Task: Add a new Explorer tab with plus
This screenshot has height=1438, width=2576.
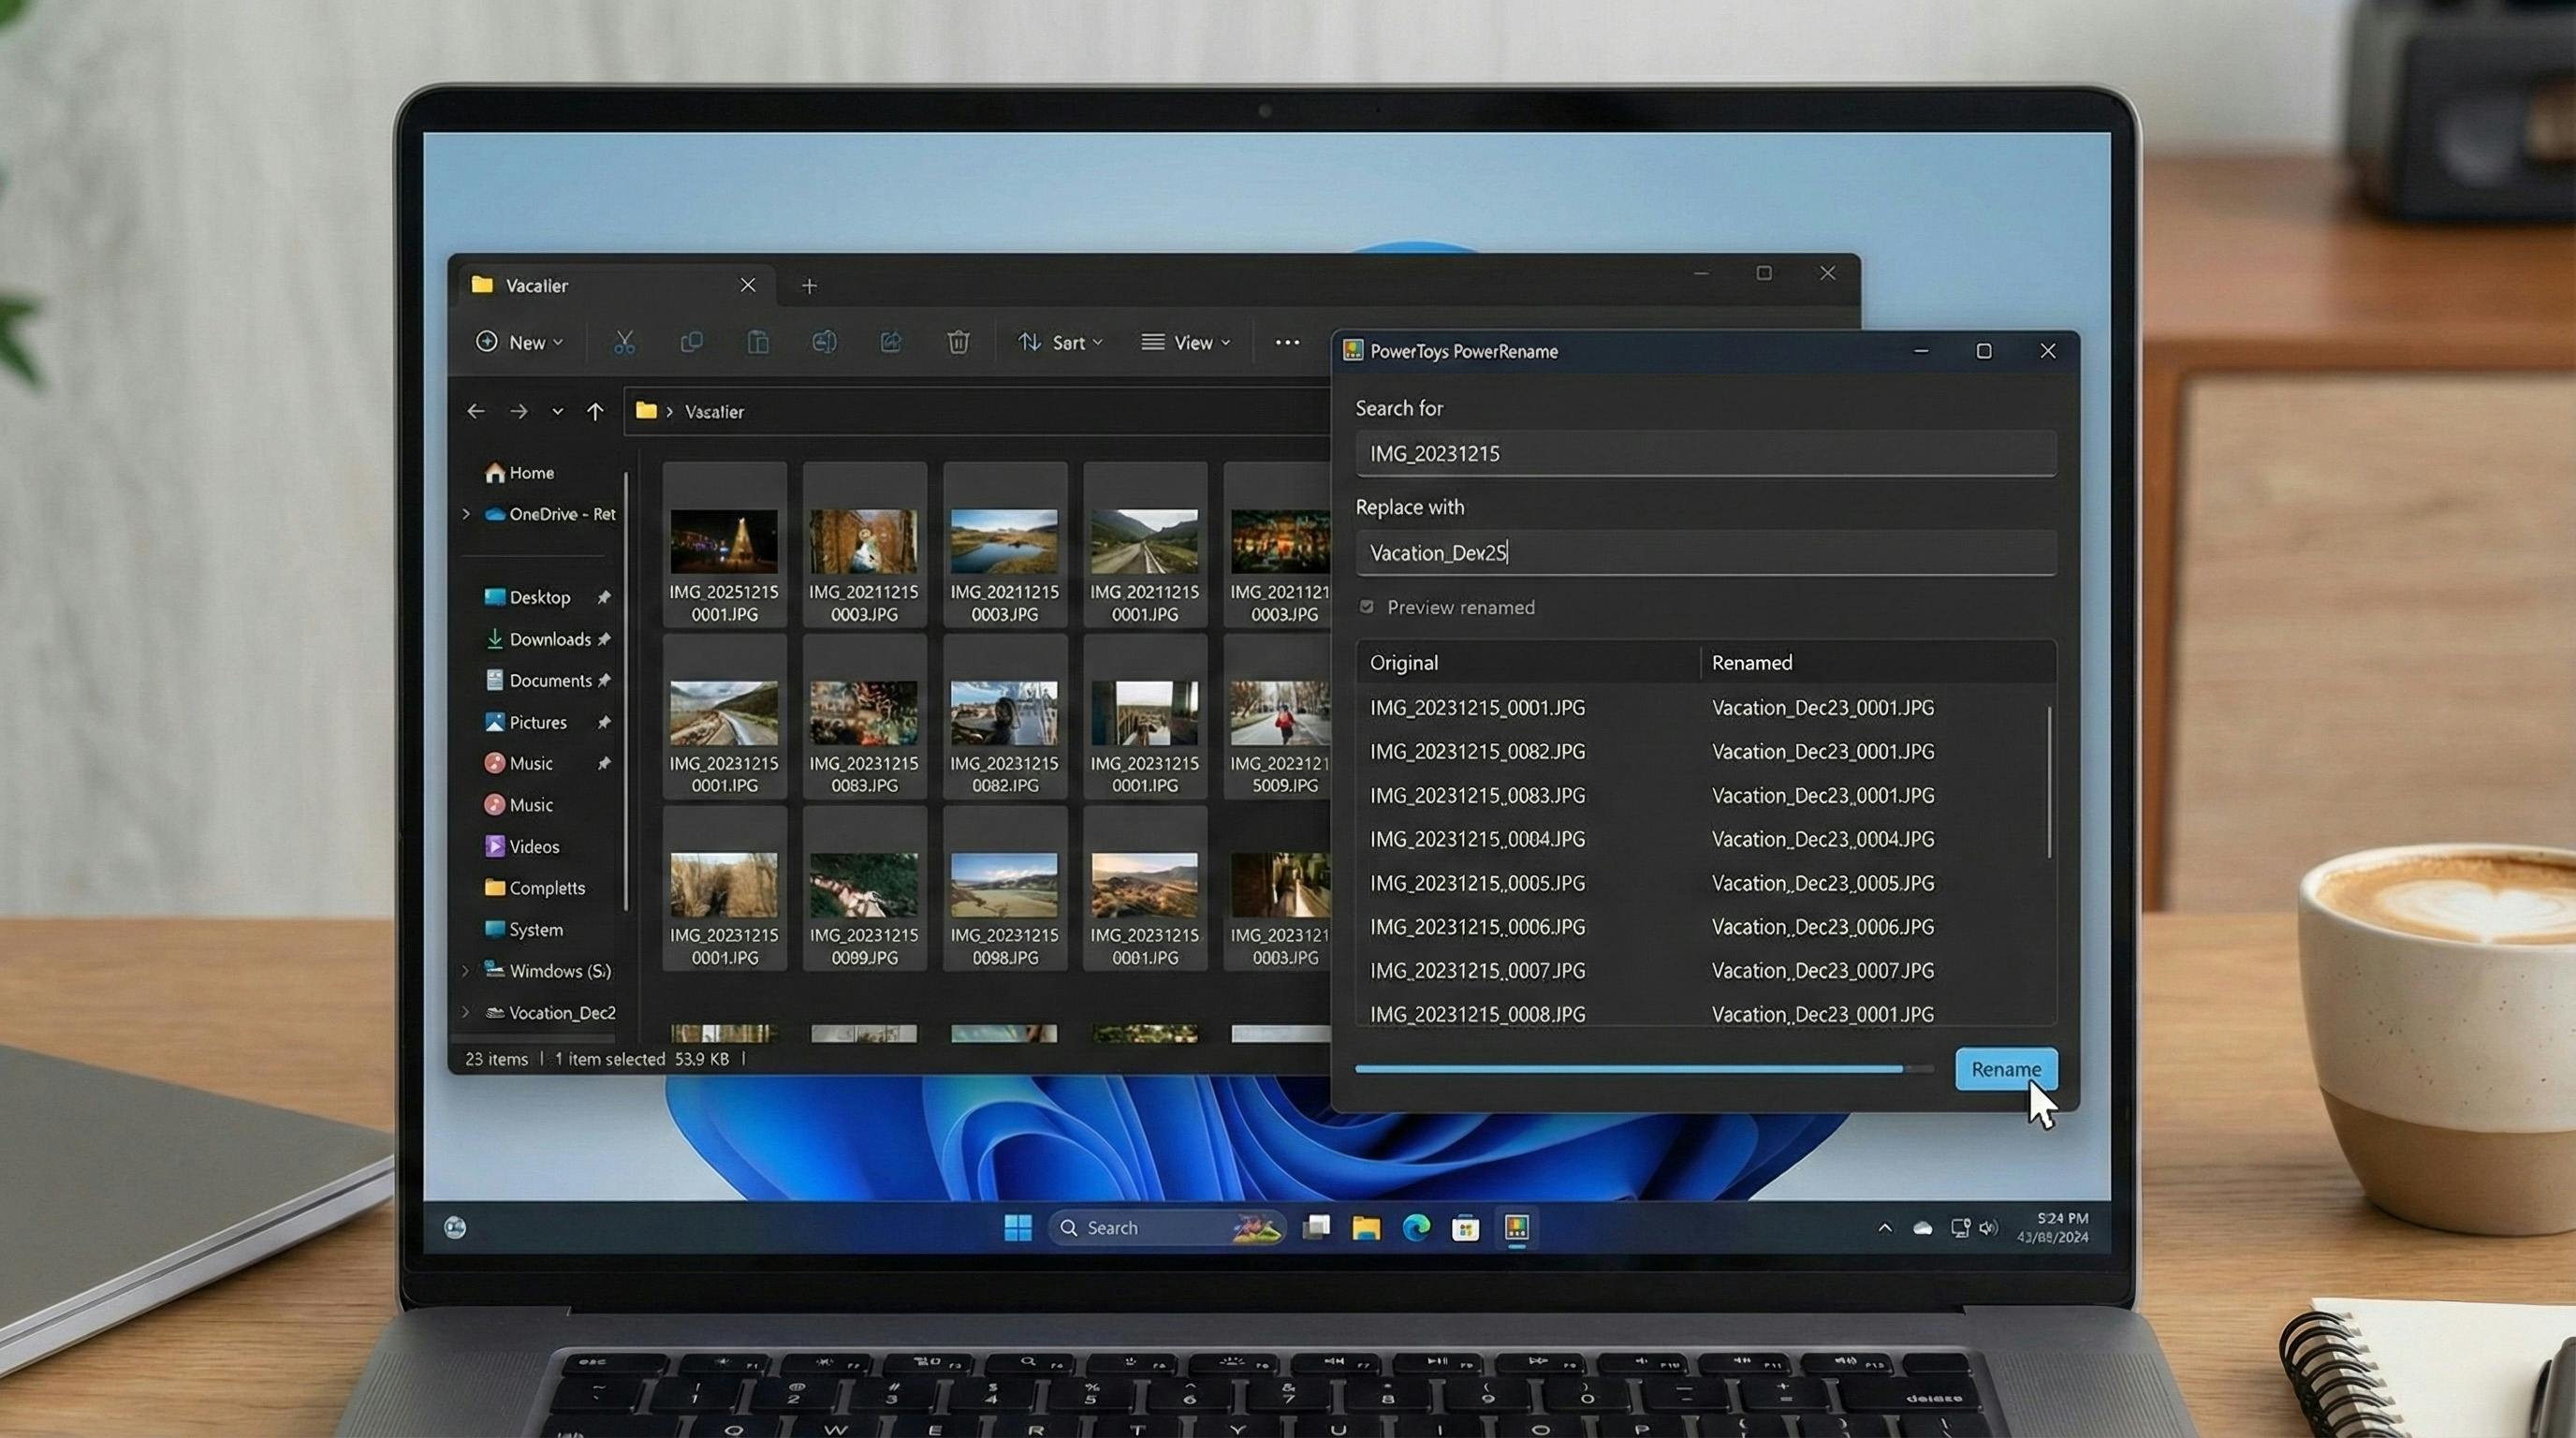Action: [x=809, y=286]
